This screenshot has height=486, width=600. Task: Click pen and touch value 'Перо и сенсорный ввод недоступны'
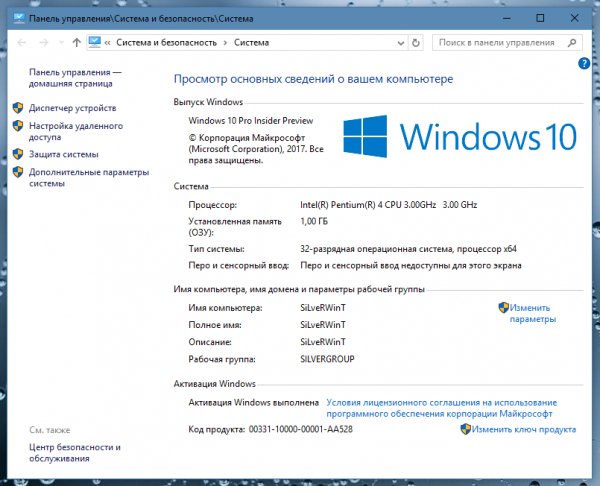point(375,265)
